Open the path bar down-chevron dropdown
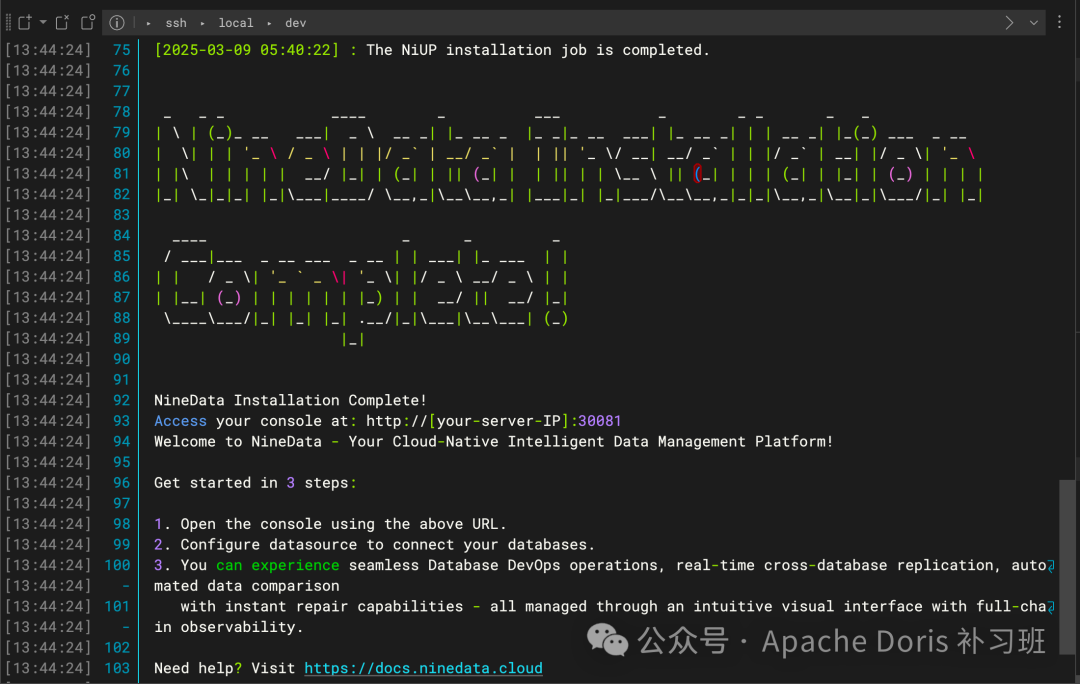The image size is (1080, 684). (x=1034, y=23)
